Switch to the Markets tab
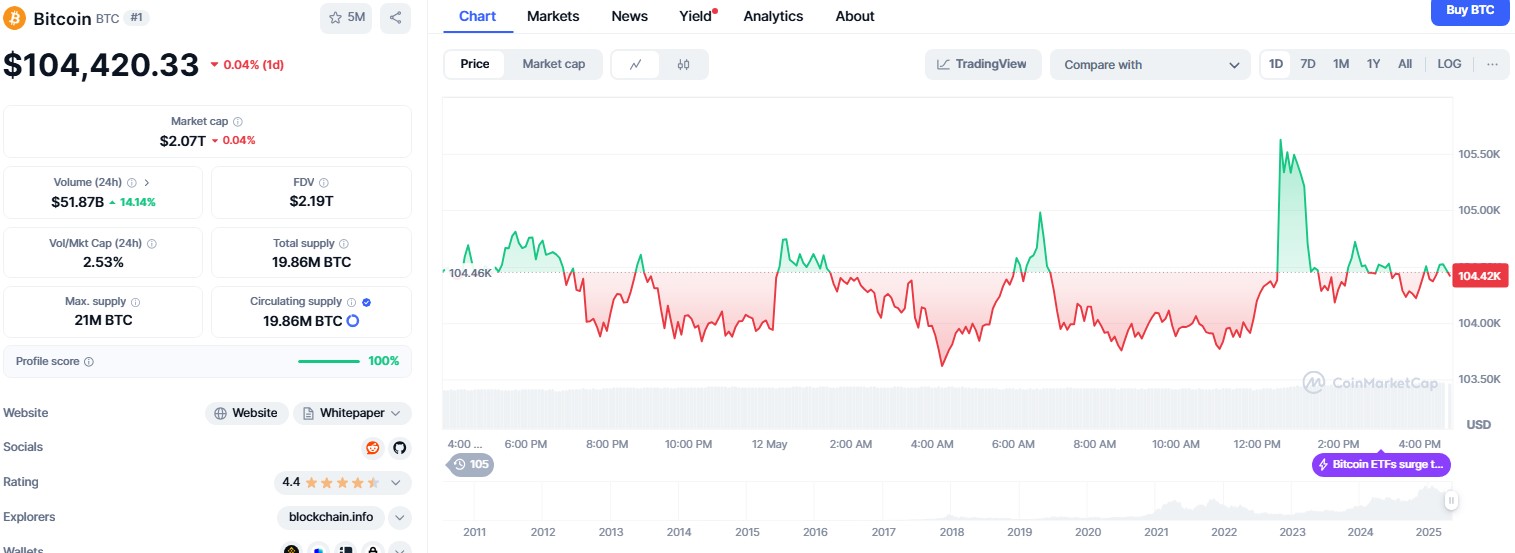This screenshot has width=1515, height=553. 553,16
